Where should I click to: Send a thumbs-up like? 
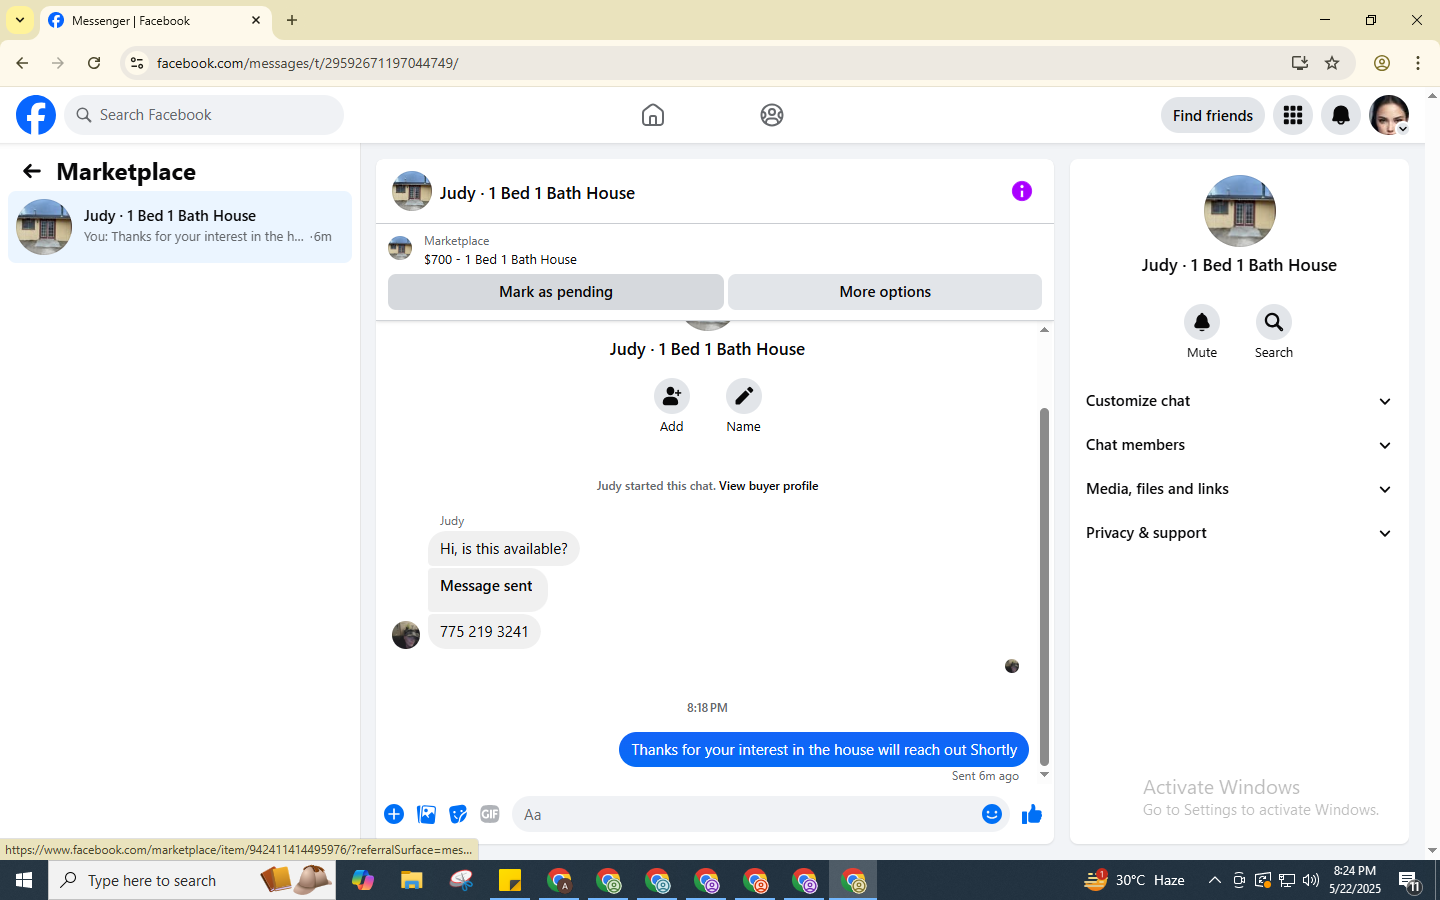(1032, 814)
